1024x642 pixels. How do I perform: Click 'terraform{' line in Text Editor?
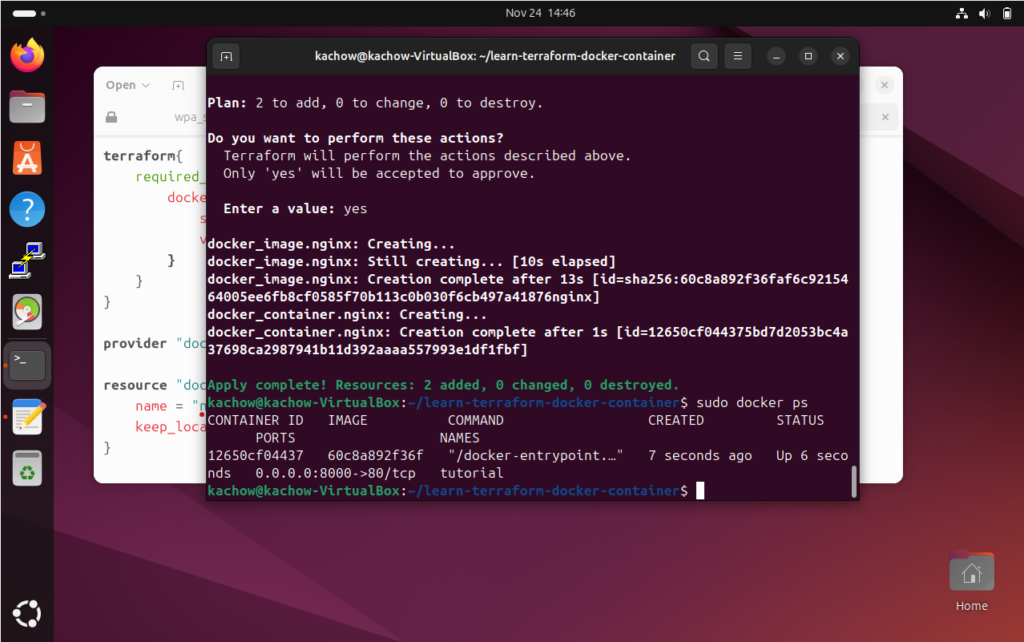click(143, 155)
